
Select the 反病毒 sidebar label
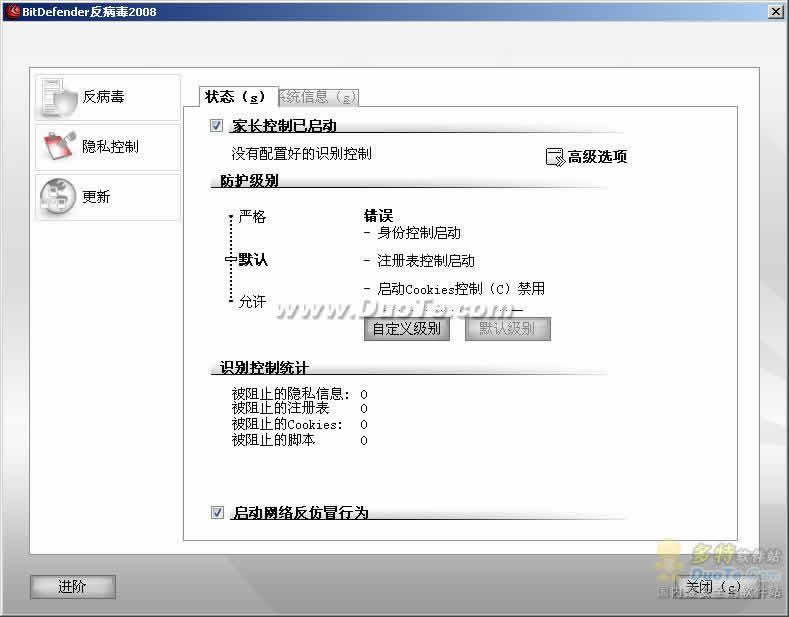coord(103,96)
